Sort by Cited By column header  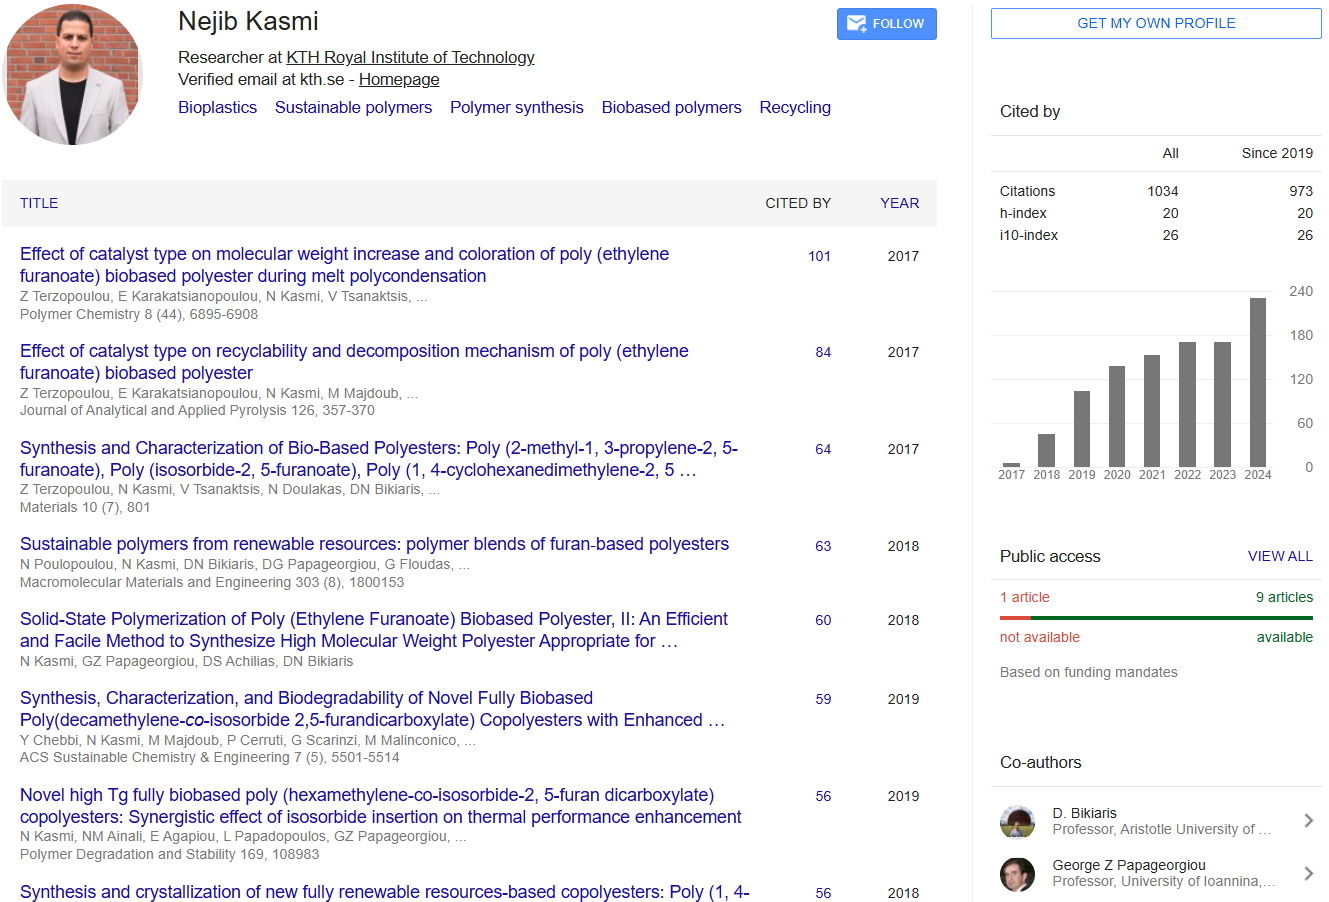click(x=797, y=203)
